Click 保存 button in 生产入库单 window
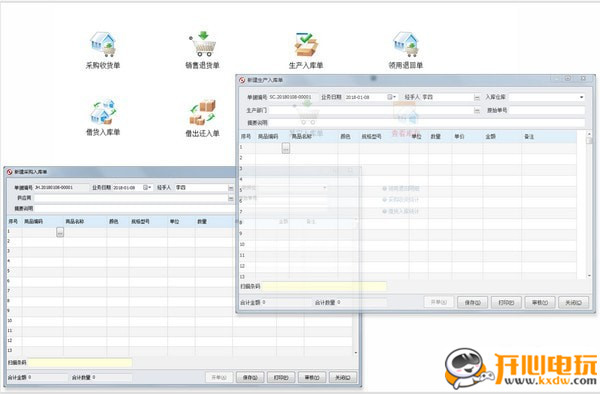Viewport: 600px width, 394px height. (472, 302)
